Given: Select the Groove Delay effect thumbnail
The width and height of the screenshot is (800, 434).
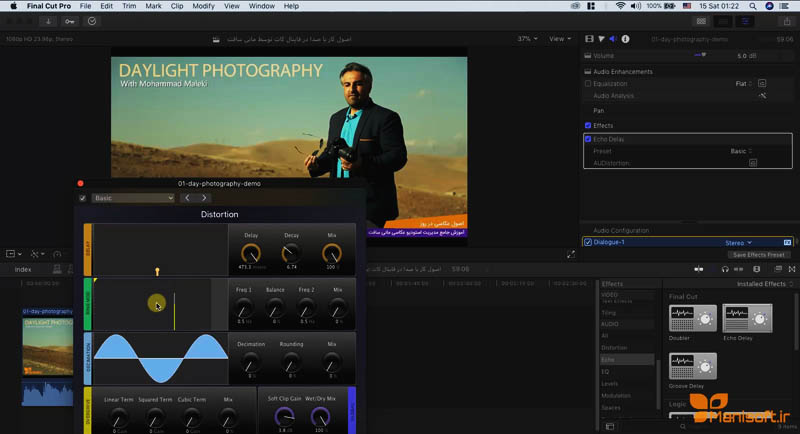Looking at the screenshot, I should tap(692, 366).
